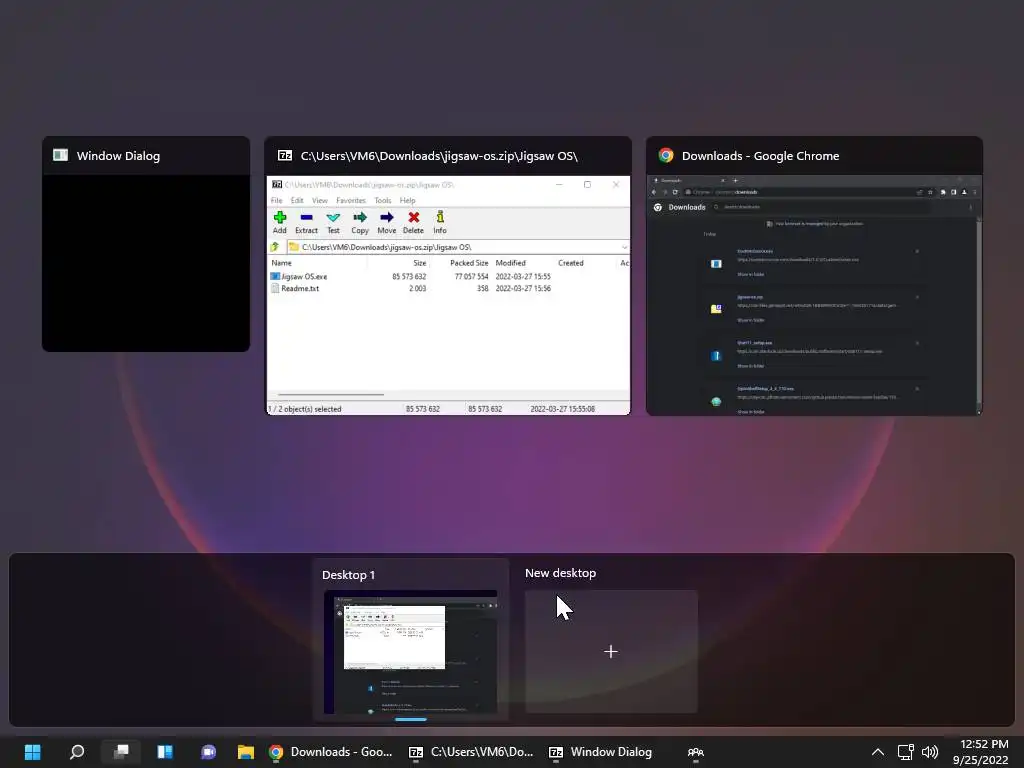1024x768 pixels.
Task: Open the File menu in 7-Zip
Action: [x=277, y=200]
